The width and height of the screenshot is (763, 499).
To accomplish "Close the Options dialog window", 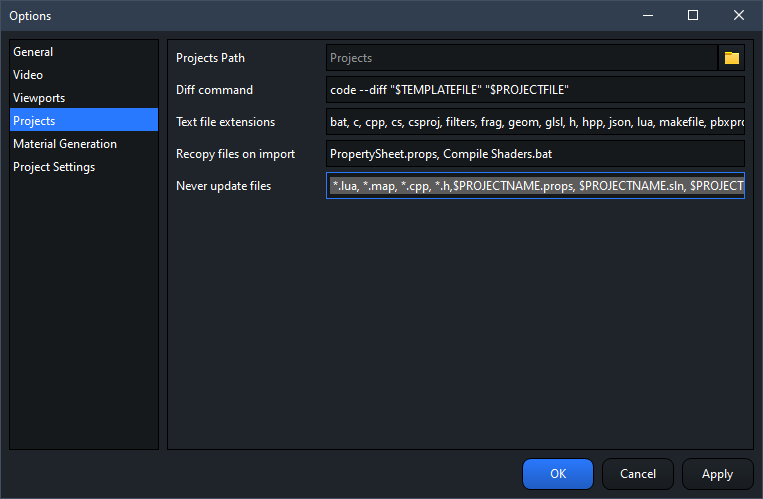I will [739, 15].
